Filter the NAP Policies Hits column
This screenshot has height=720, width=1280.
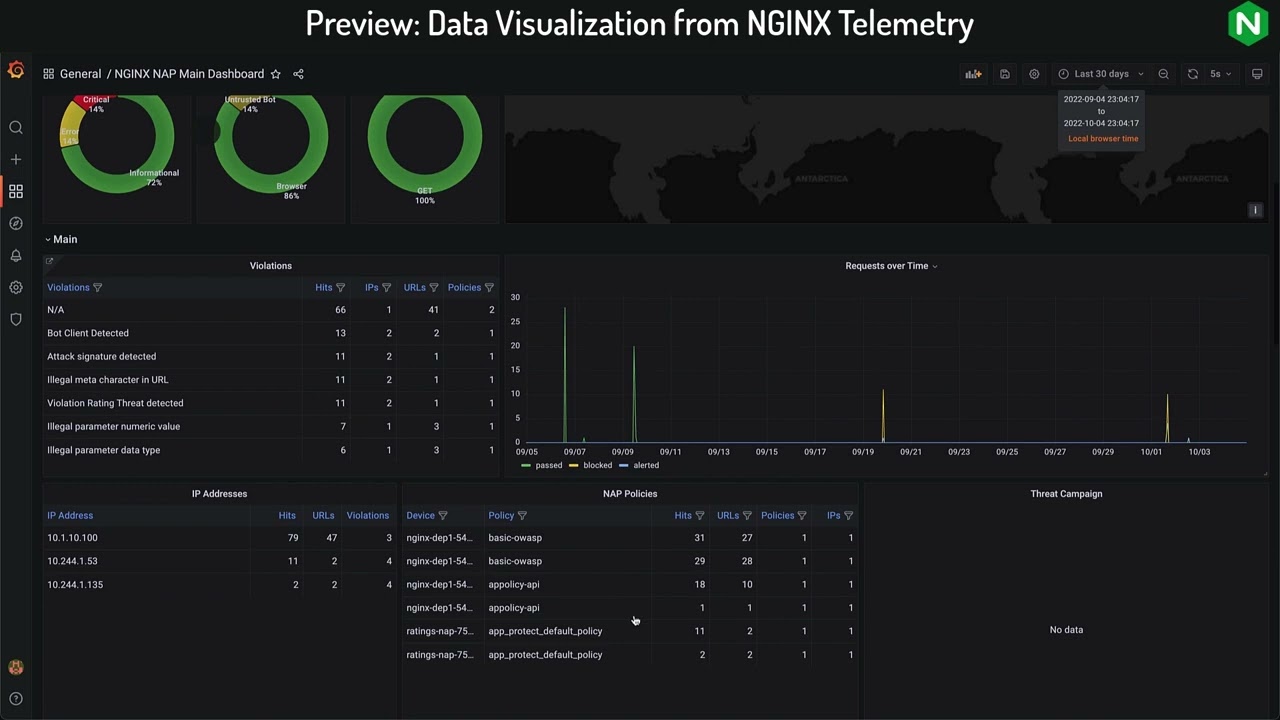click(700, 516)
